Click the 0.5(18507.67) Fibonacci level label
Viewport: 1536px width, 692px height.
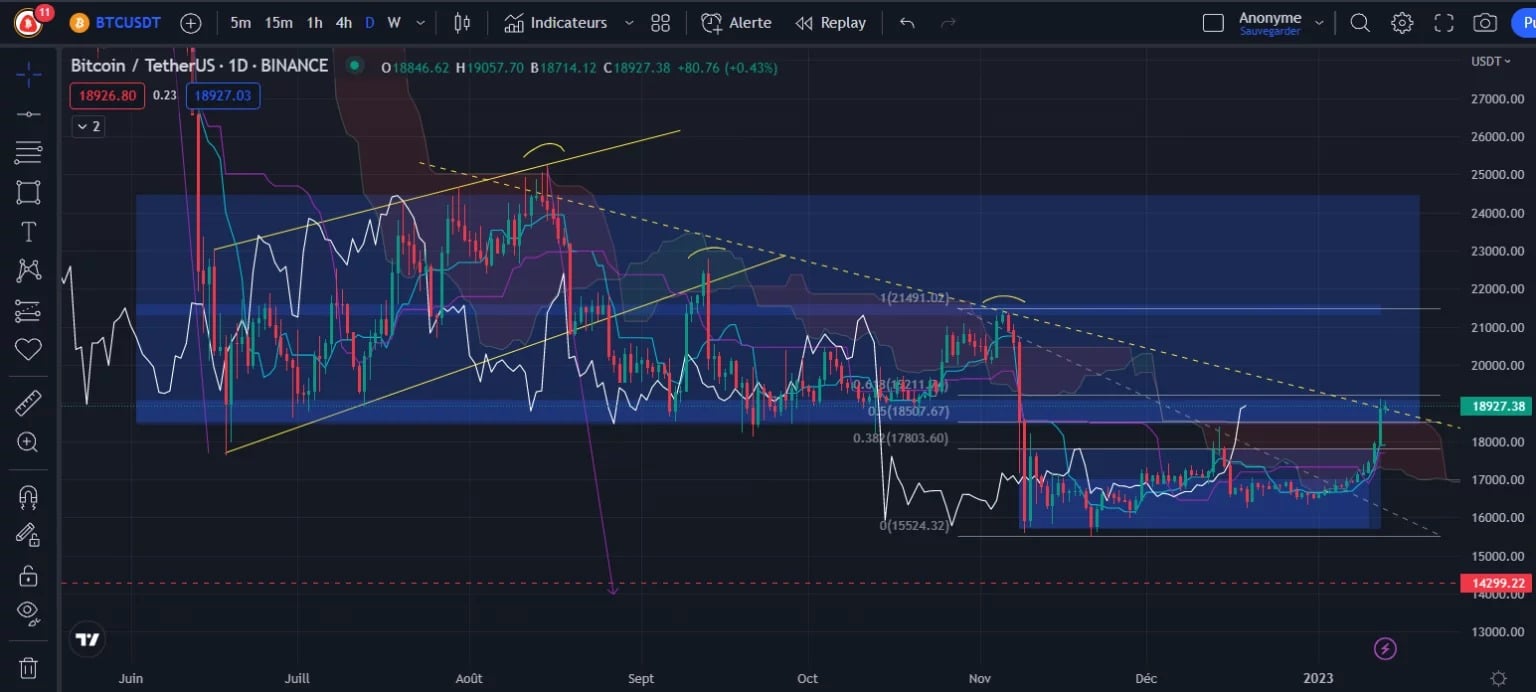coord(907,411)
